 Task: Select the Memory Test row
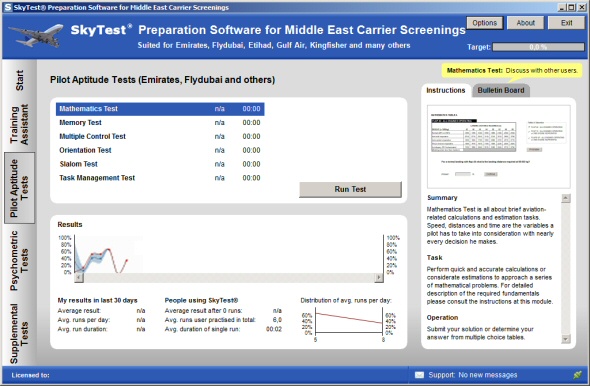[x=160, y=123]
